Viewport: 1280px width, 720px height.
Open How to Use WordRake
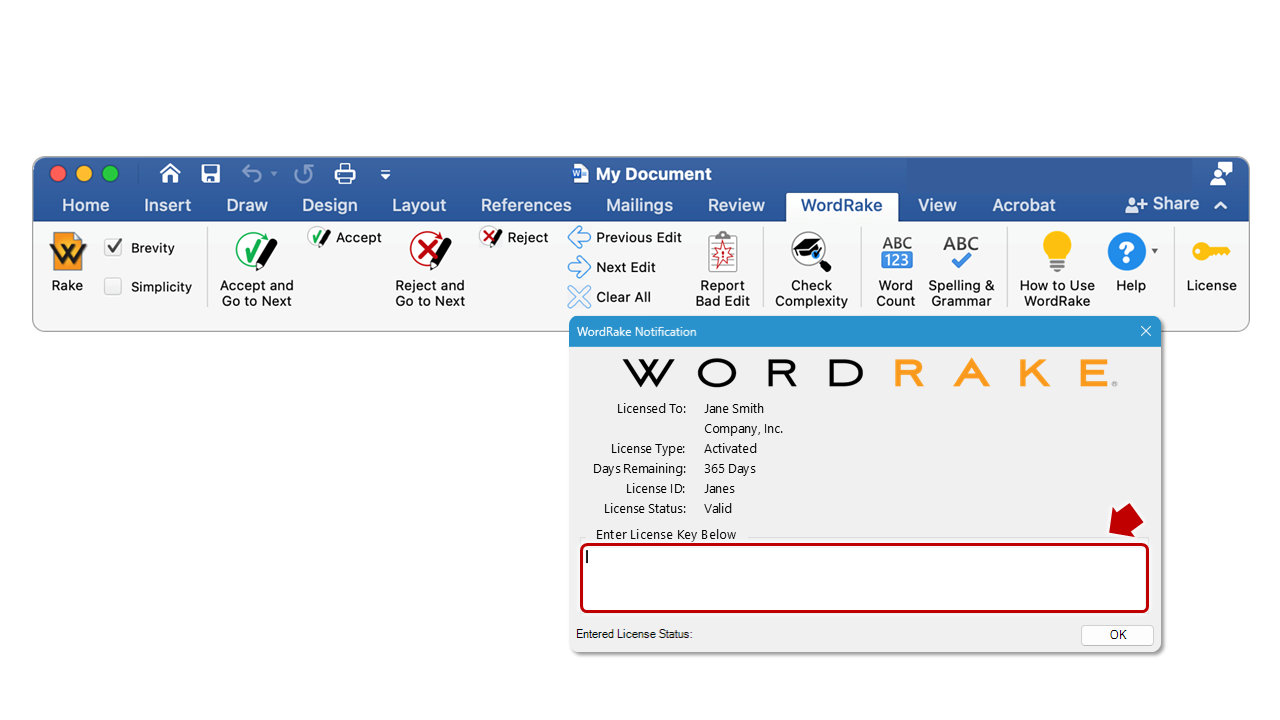coord(1057,270)
